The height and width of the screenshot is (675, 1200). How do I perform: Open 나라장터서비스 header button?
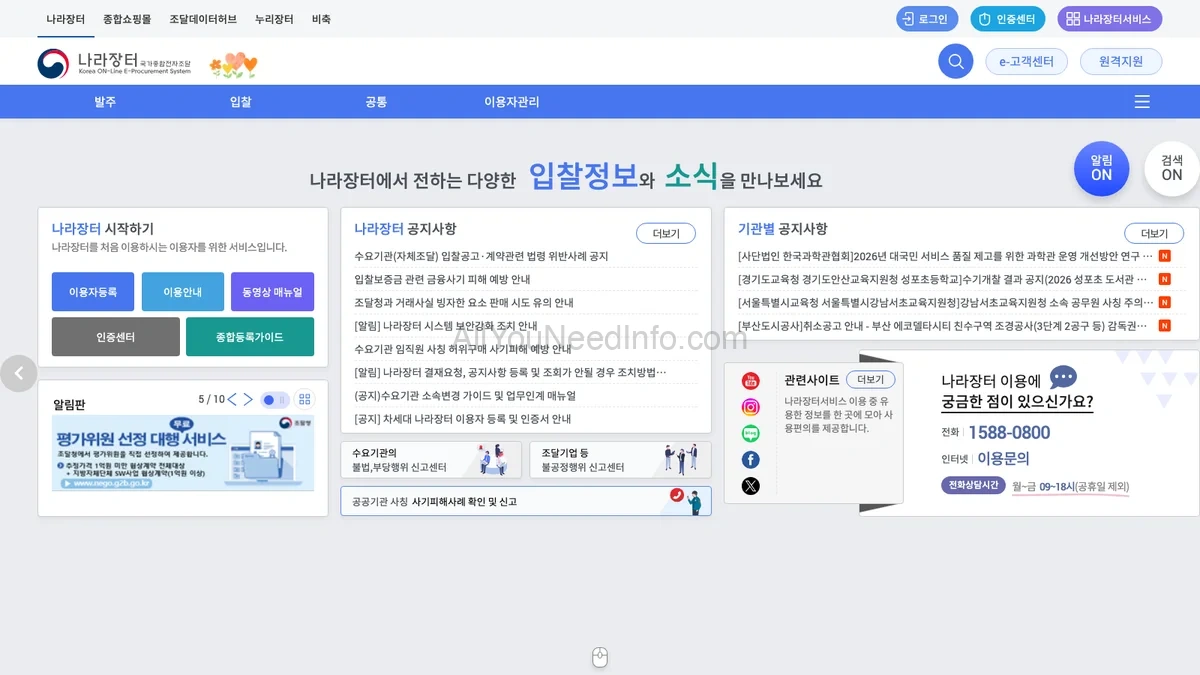coord(1110,19)
